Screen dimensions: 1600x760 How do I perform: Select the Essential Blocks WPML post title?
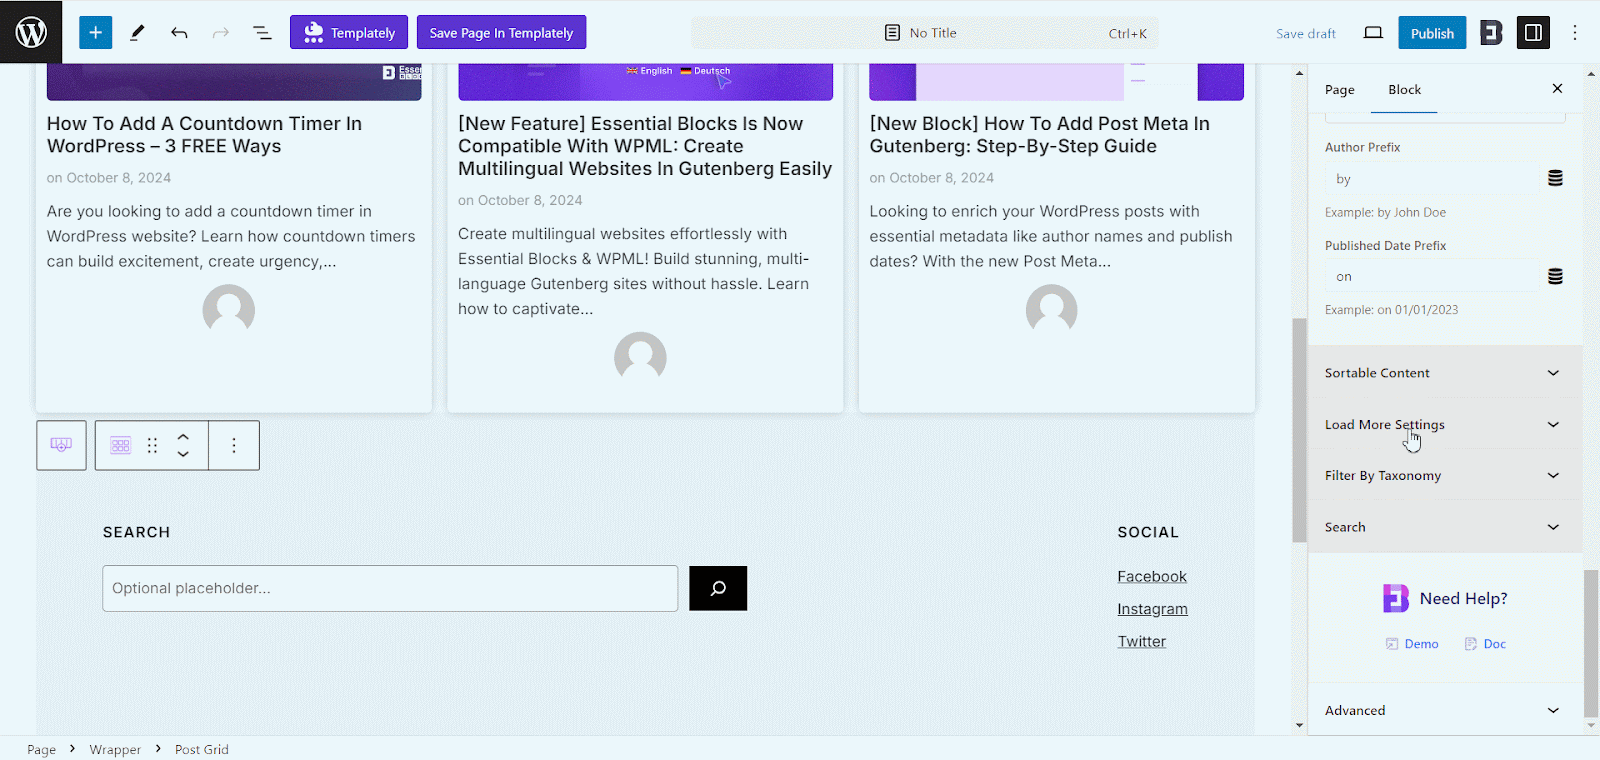click(645, 146)
